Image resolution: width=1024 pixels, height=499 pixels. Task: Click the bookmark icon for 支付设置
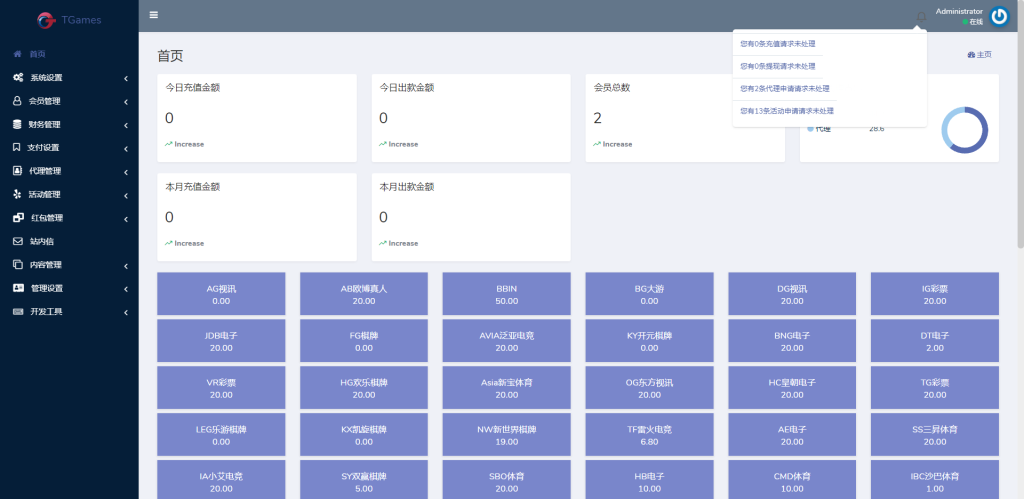point(17,148)
